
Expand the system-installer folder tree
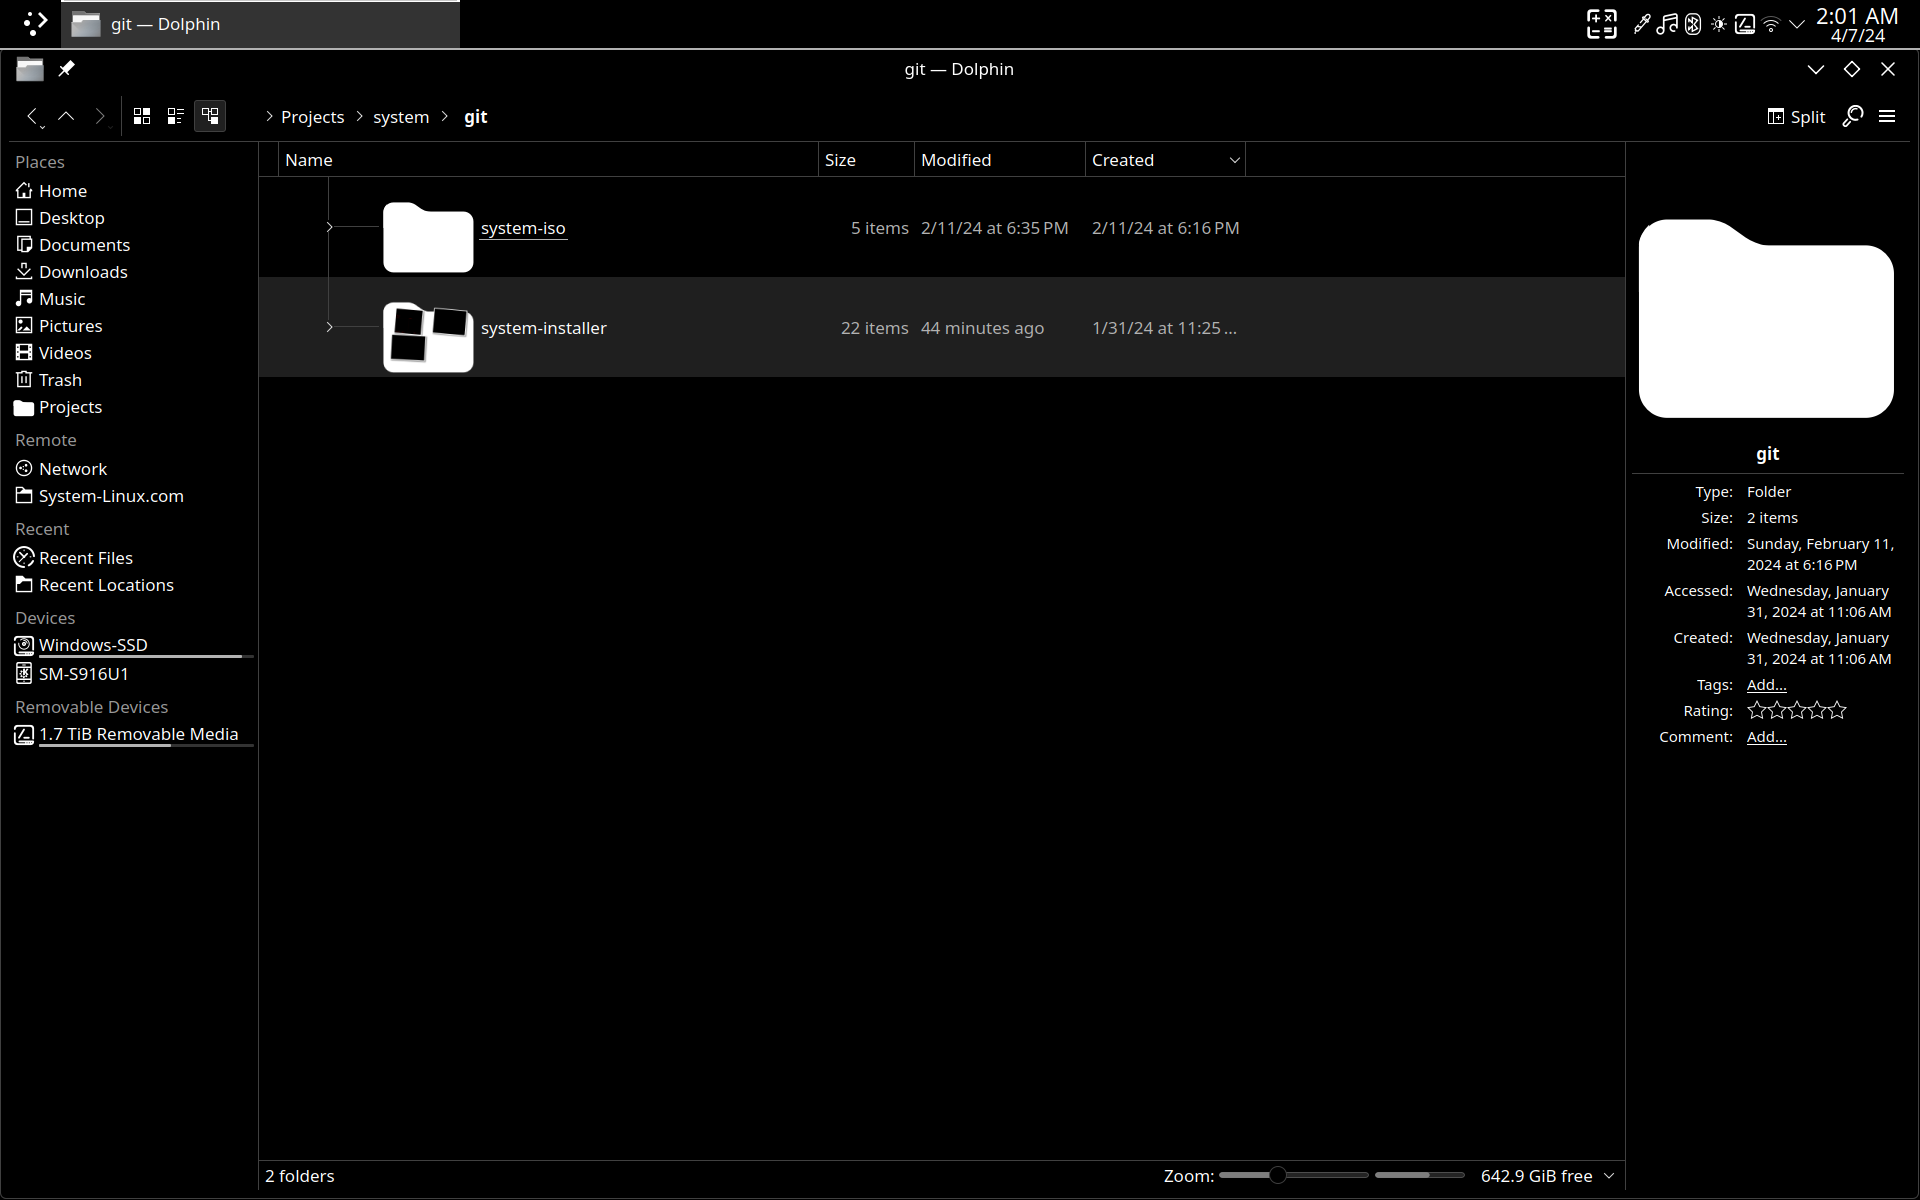[x=329, y=327]
